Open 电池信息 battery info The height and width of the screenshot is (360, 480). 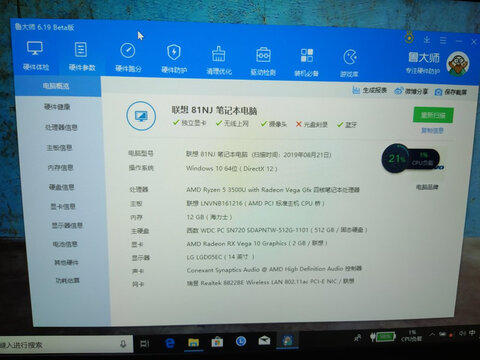pyautogui.click(x=65, y=244)
